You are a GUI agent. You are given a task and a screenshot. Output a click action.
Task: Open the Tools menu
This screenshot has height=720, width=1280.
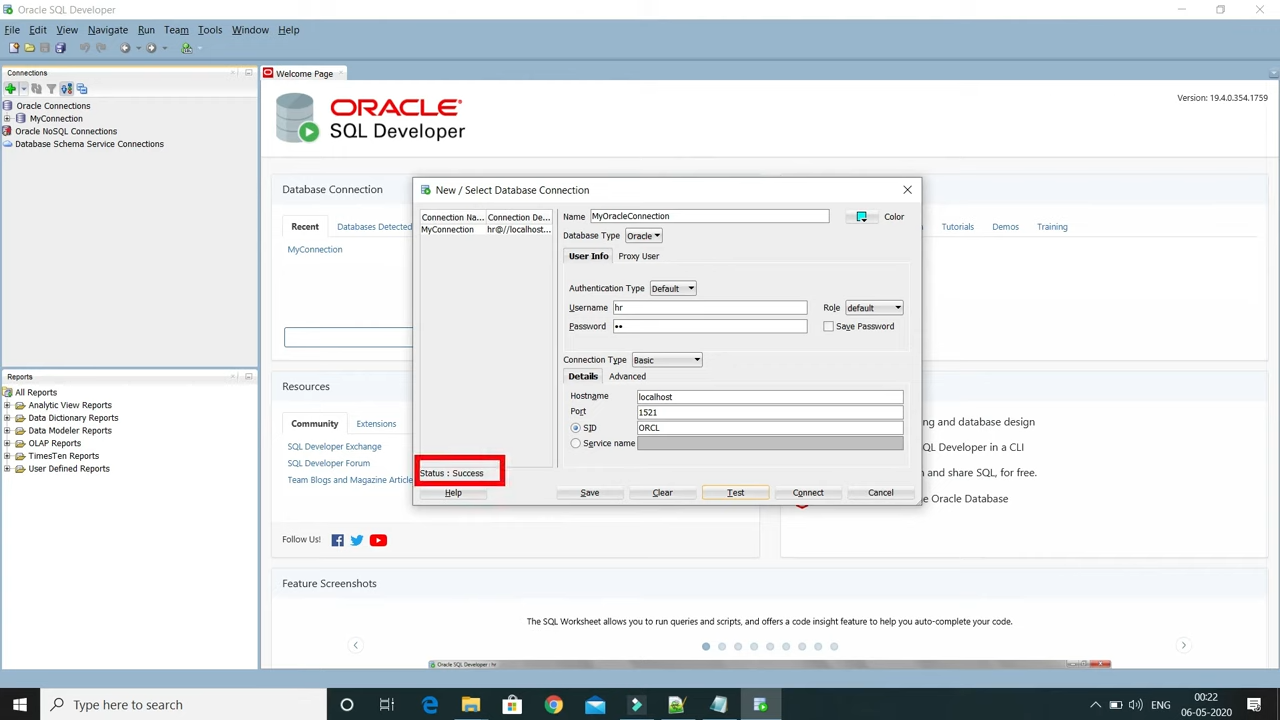(x=209, y=30)
